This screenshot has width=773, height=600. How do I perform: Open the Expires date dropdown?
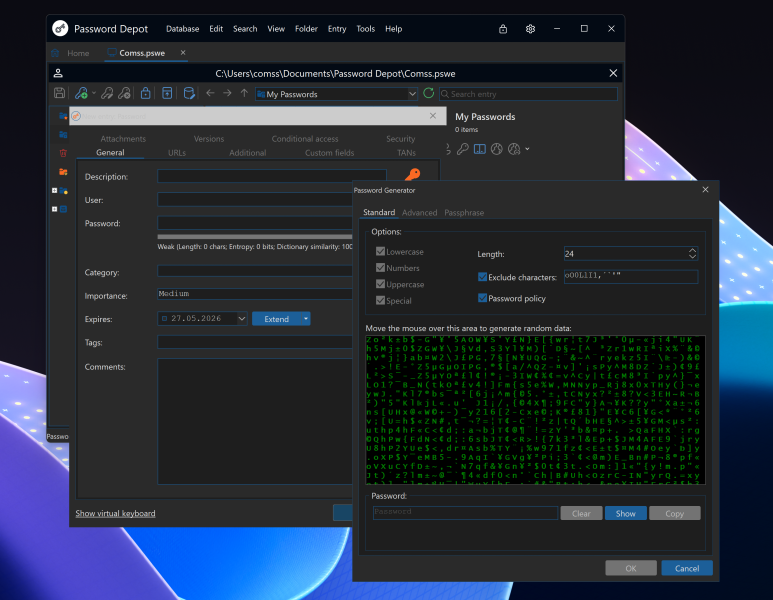(242, 318)
